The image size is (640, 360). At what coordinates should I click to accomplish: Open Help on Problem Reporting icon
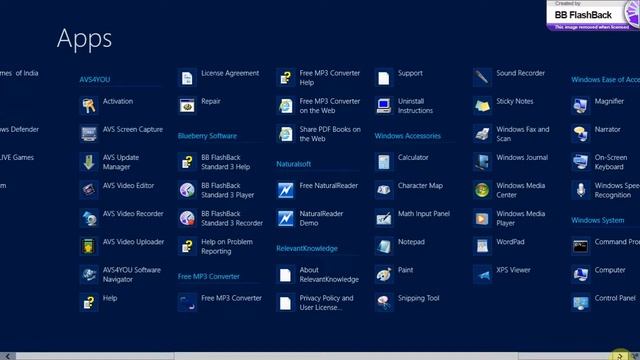point(187,247)
